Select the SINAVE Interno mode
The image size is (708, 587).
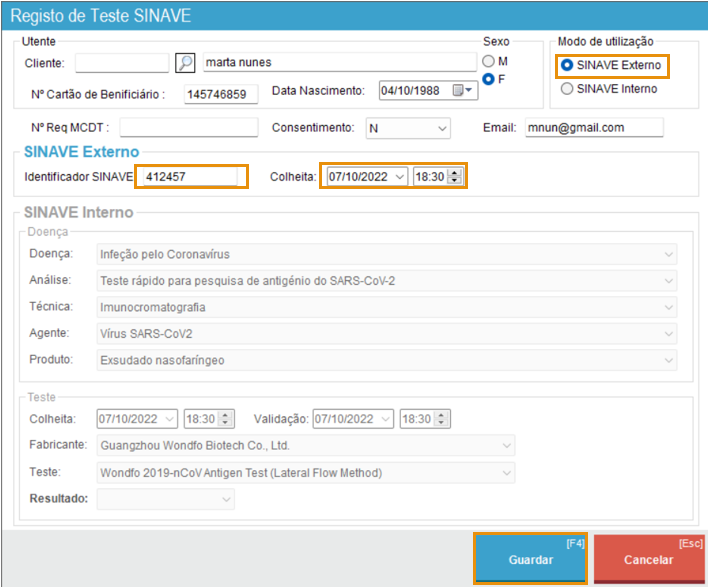pyautogui.click(x=568, y=89)
